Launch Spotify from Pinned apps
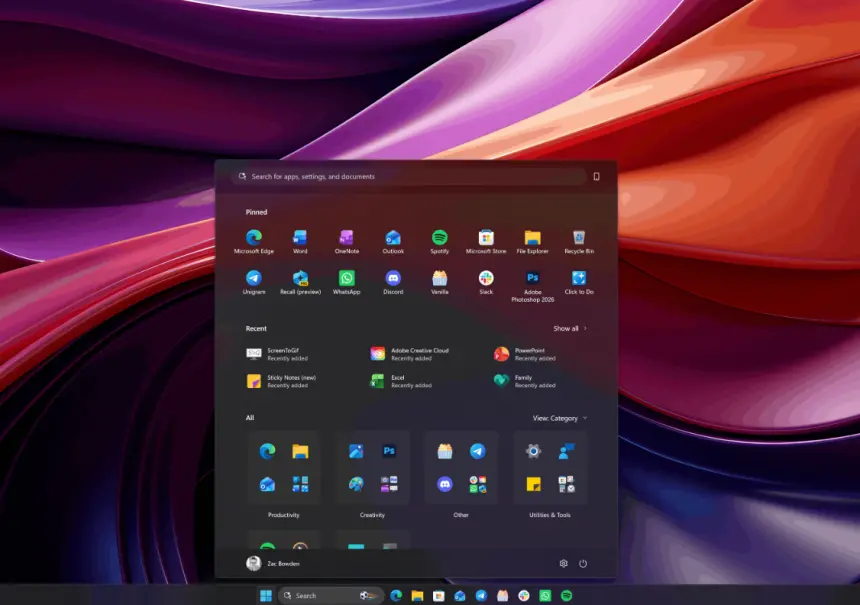Screen dimensions: 860x605 tap(439, 241)
